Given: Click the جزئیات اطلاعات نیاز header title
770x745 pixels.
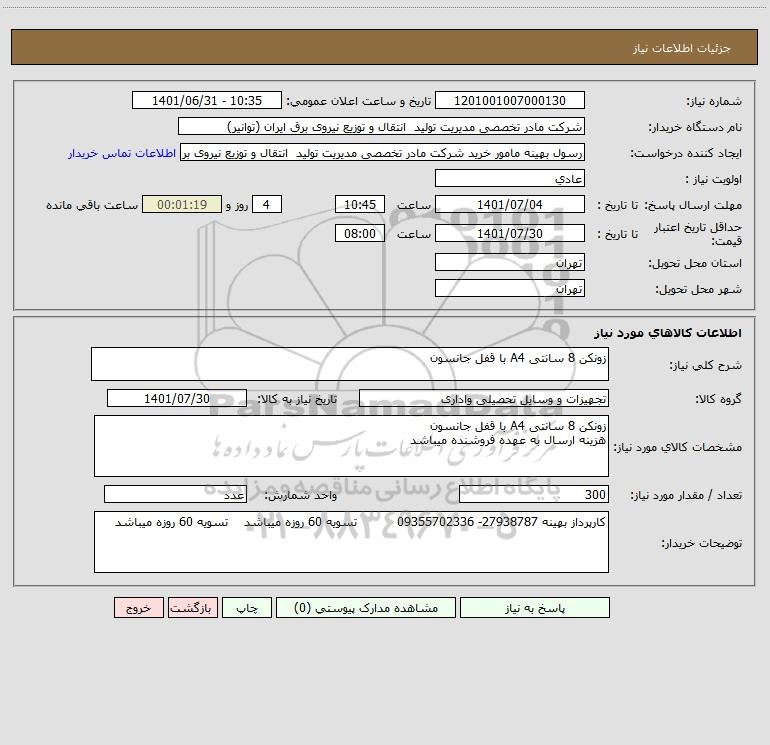Looking at the screenshot, I should pos(682,48).
